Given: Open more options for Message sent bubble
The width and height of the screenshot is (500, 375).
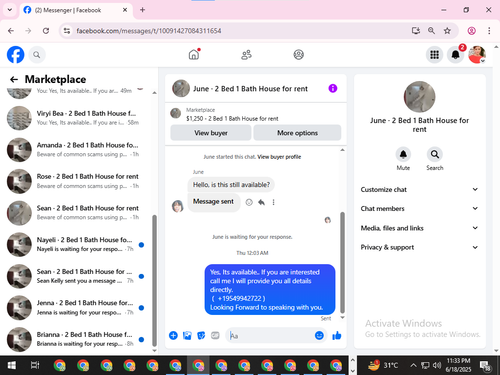Looking at the screenshot, I should pos(273,202).
